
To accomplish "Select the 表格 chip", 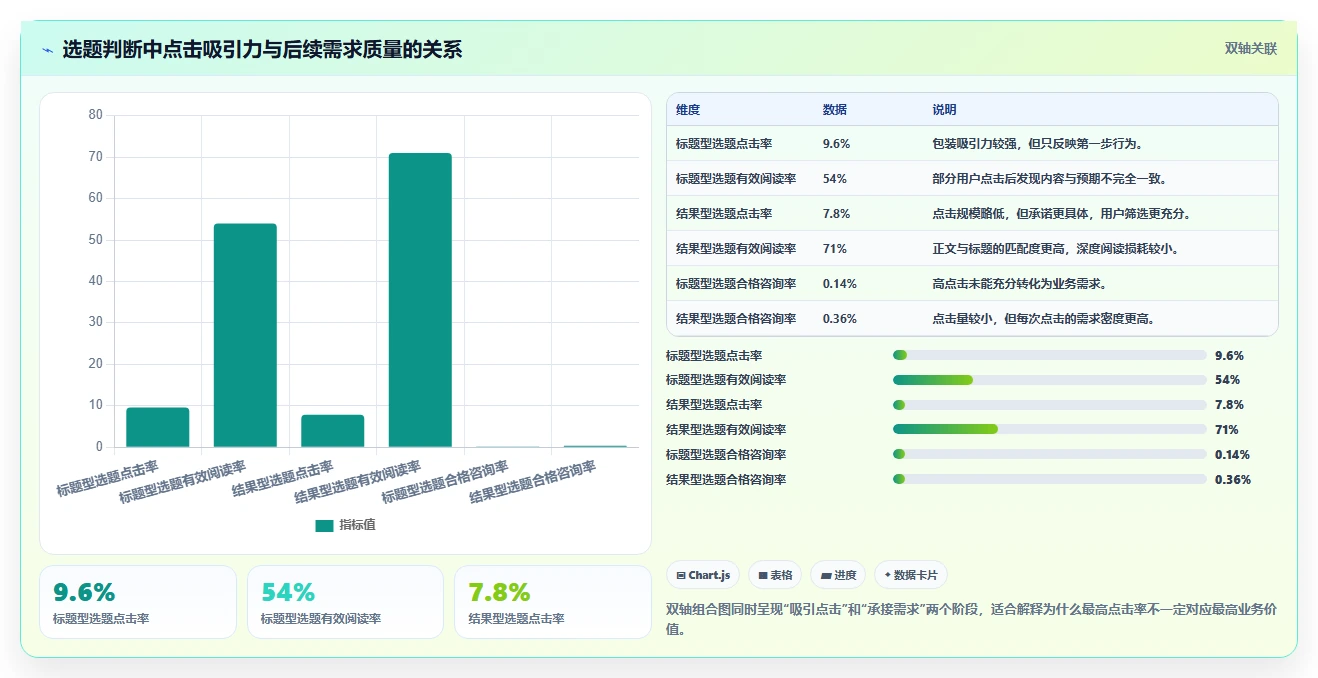I will [775, 575].
